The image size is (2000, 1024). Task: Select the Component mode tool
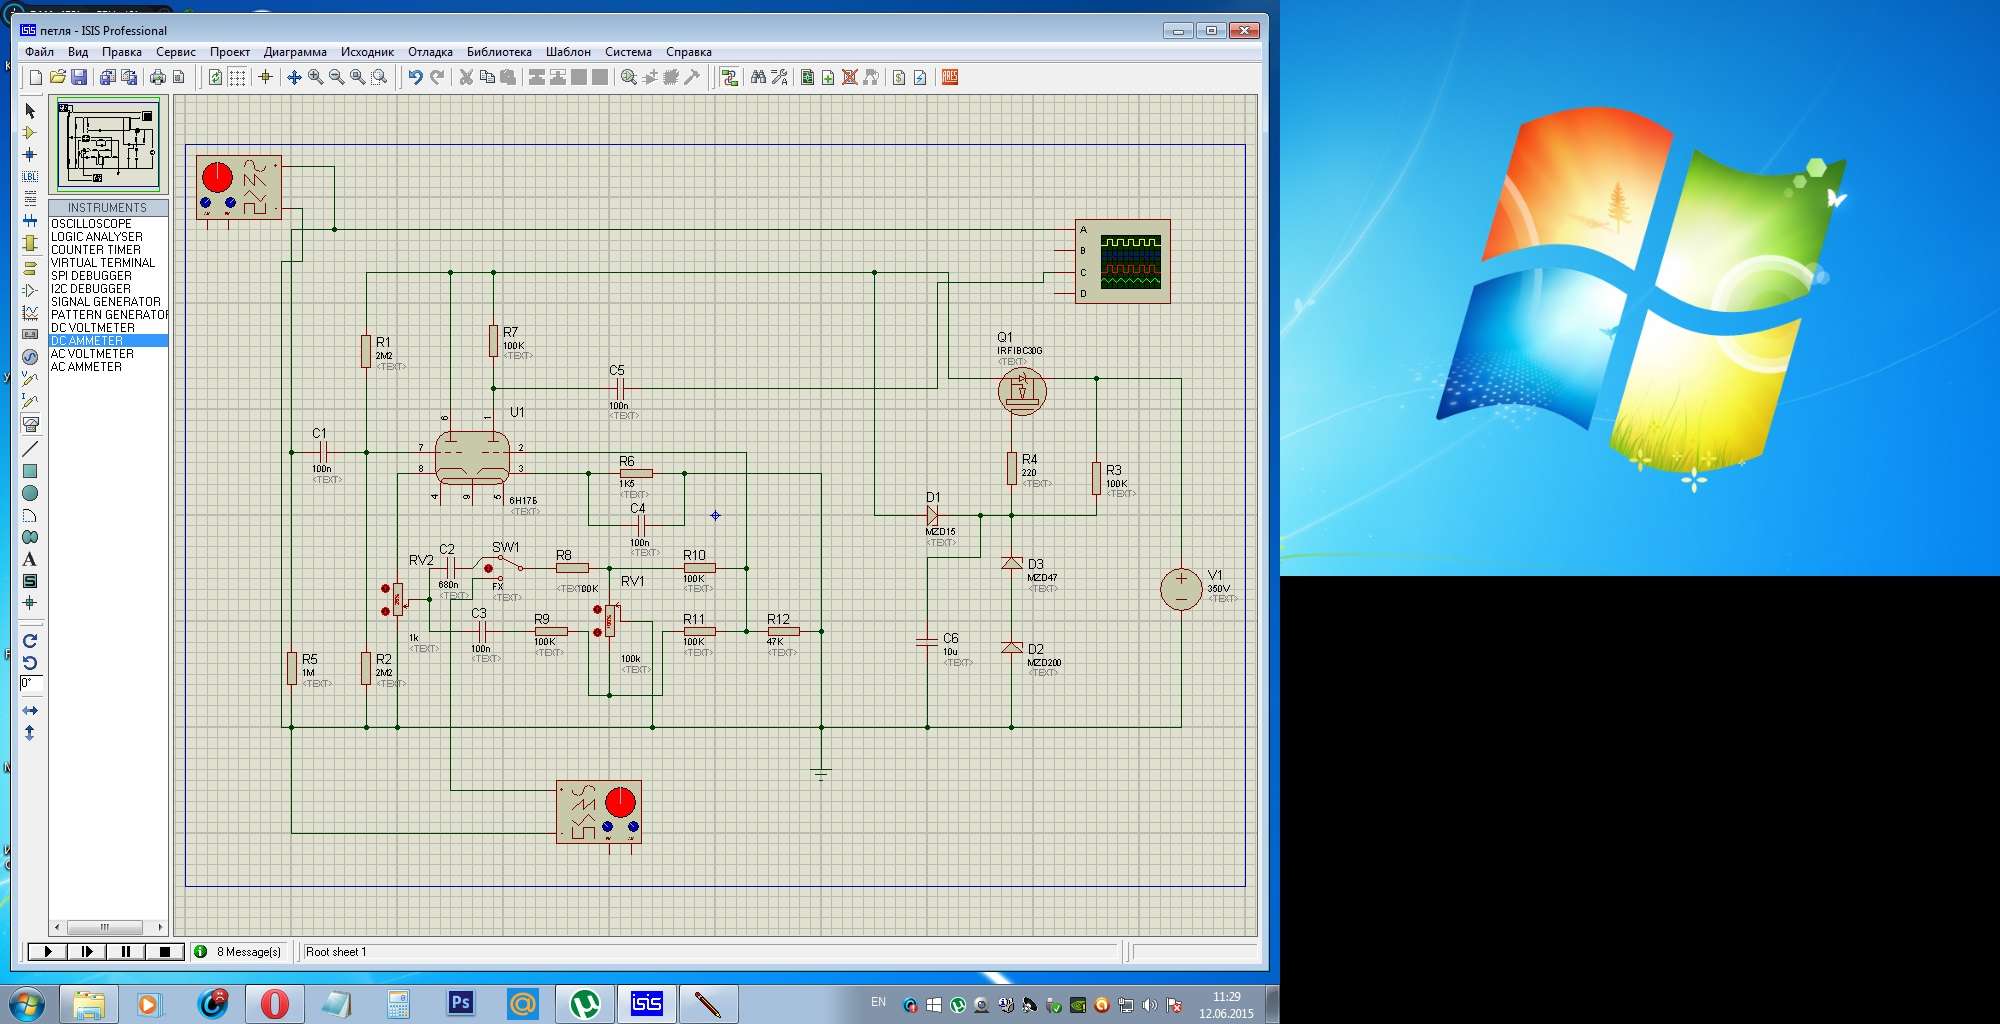click(x=30, y=133)
